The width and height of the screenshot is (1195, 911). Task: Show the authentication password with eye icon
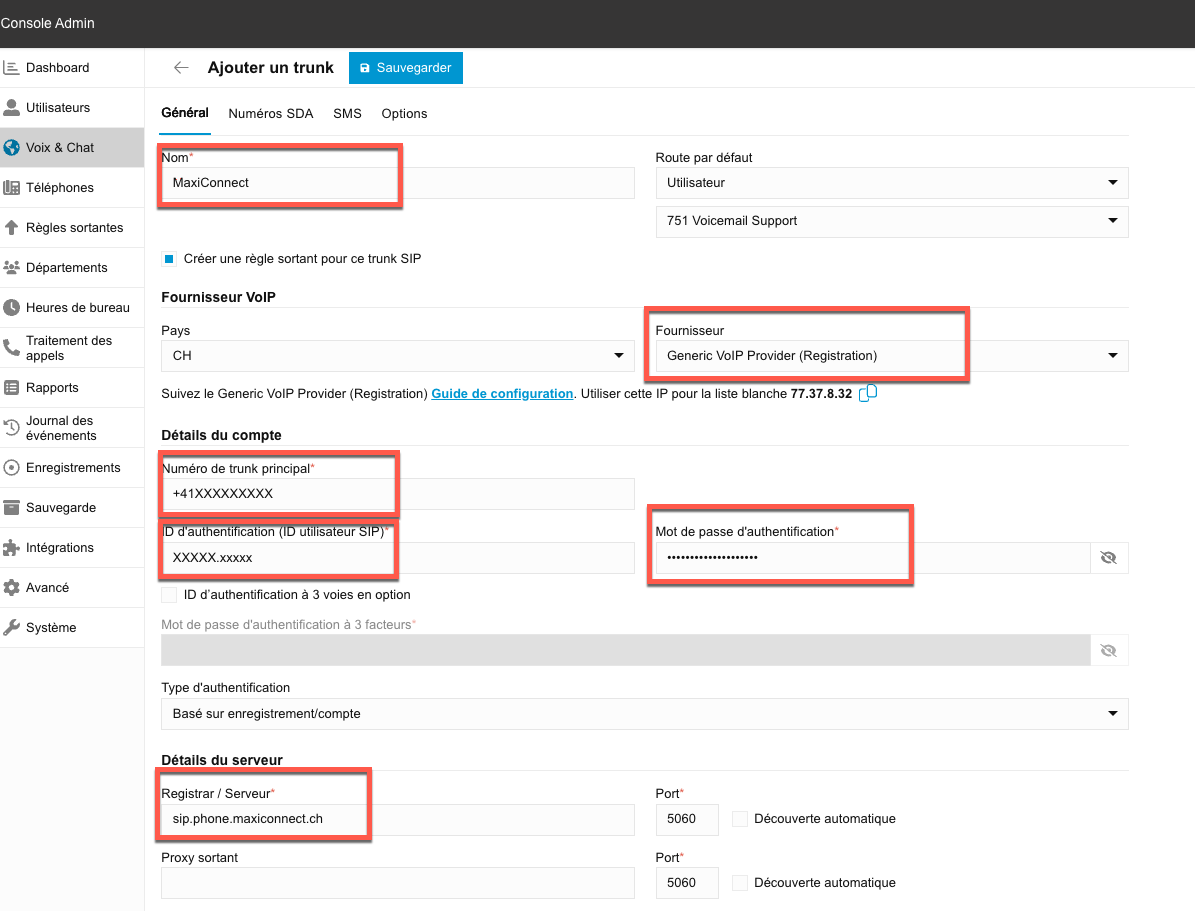tap(1108, 558)
